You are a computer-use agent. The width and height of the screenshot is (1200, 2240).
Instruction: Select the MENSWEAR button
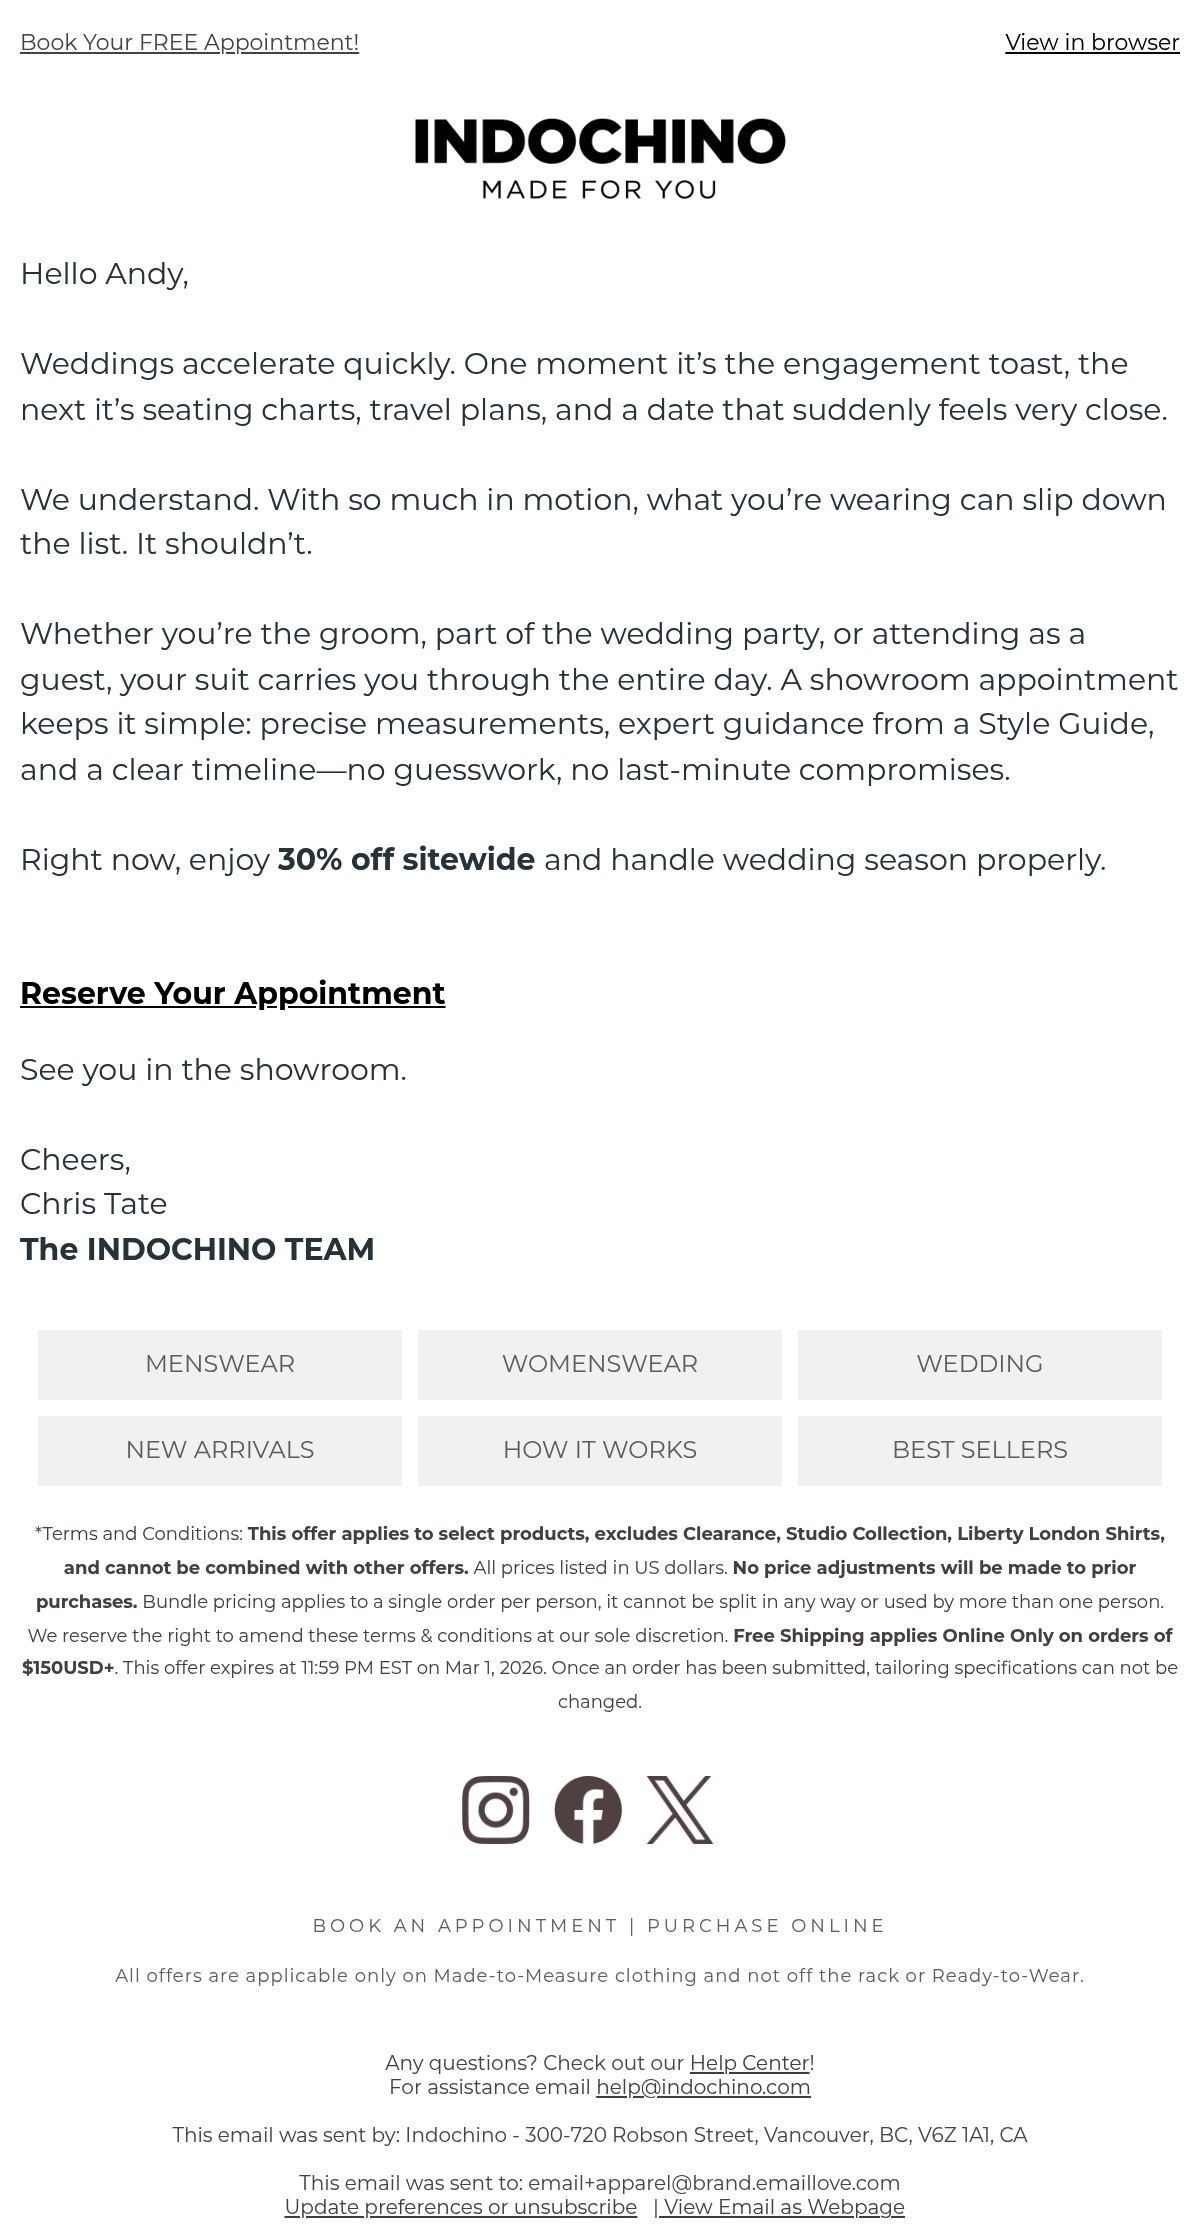tap(220, 1364)
